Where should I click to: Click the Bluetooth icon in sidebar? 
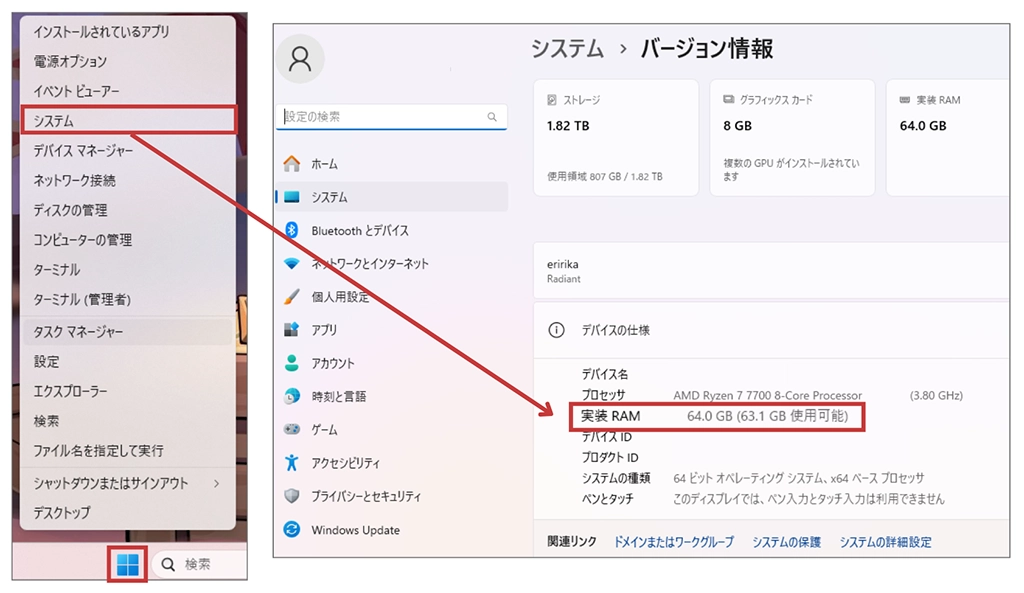click(x=292, y=230)
